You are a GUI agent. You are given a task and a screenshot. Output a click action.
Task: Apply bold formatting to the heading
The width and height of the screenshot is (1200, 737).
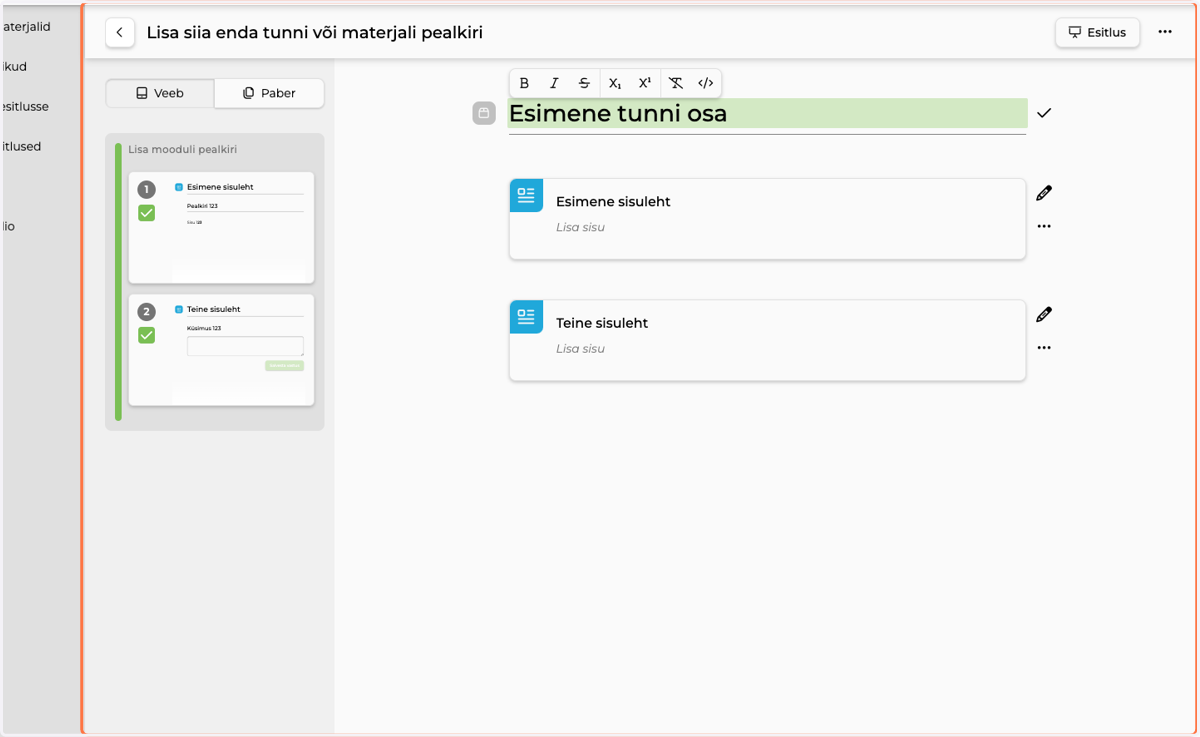[524, 83]
